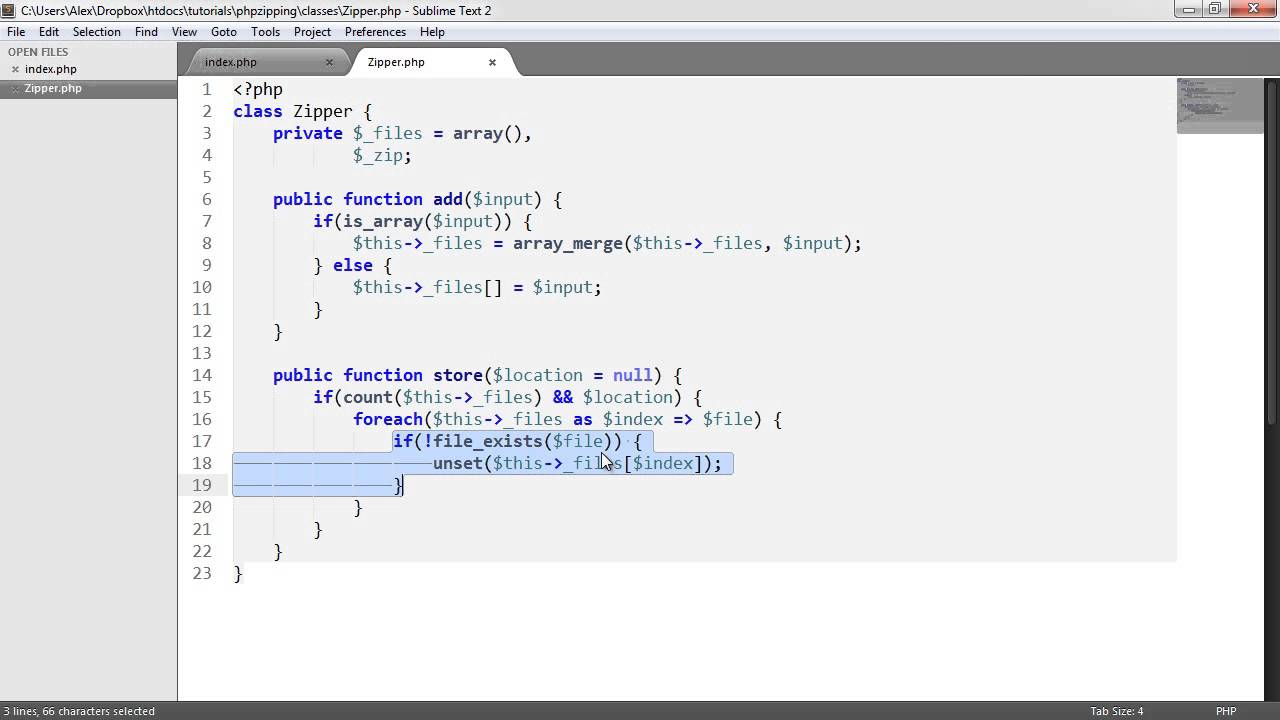Click 'file_exists' on line 17
This screenshot has height=720, width=1280.
[x=488, y=441]
